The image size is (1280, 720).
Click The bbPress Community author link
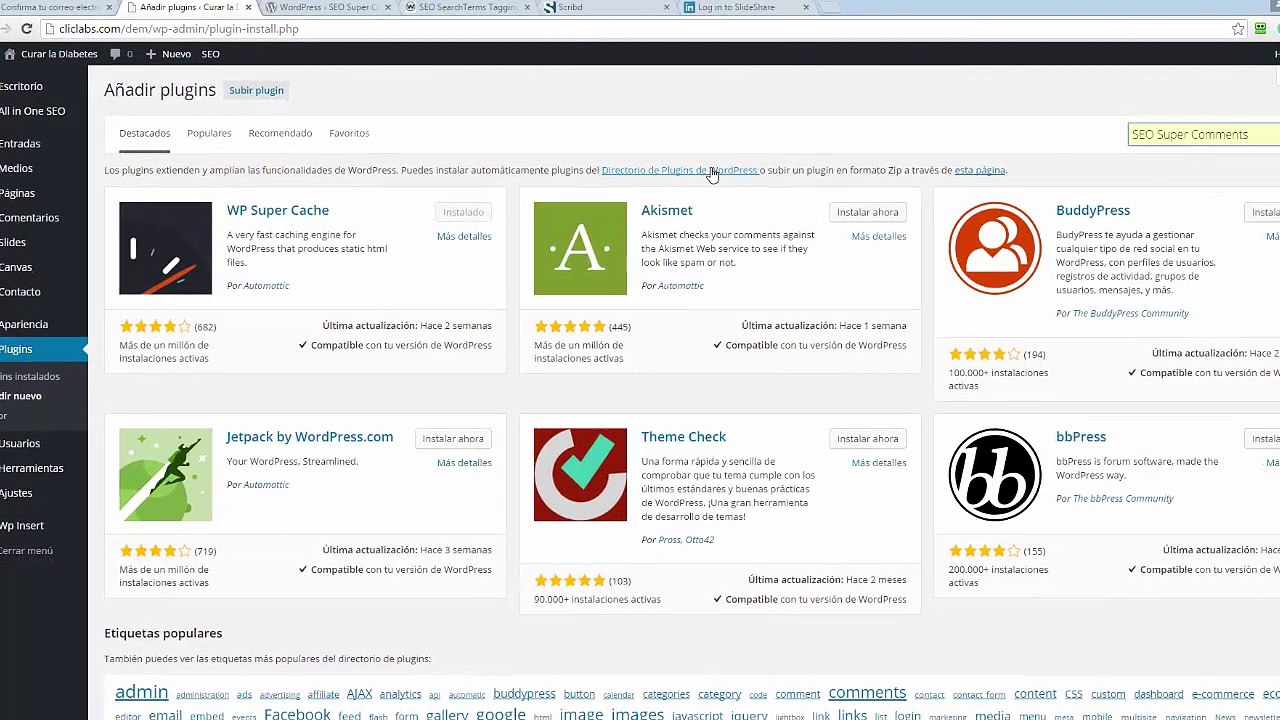(x=1123, y=498)
